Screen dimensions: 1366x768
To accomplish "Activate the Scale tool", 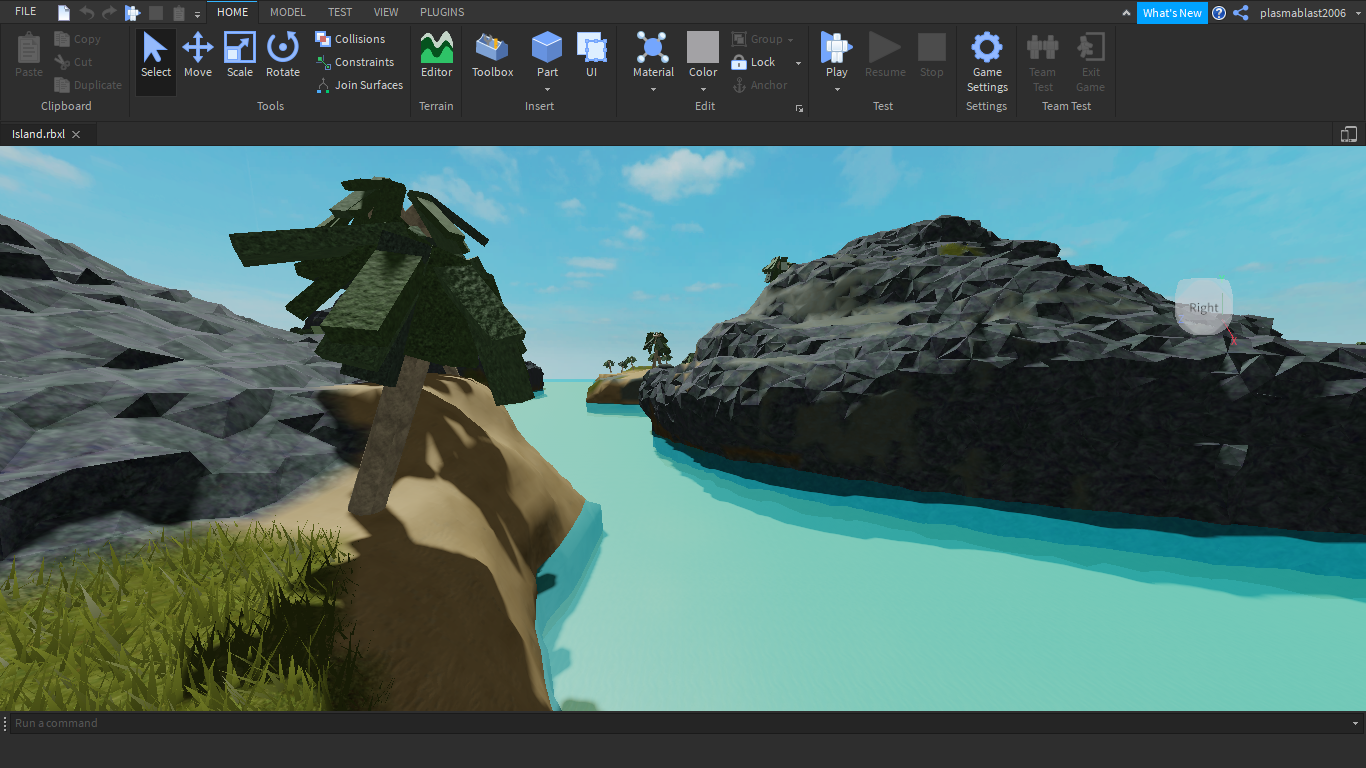I will point(240,55).
